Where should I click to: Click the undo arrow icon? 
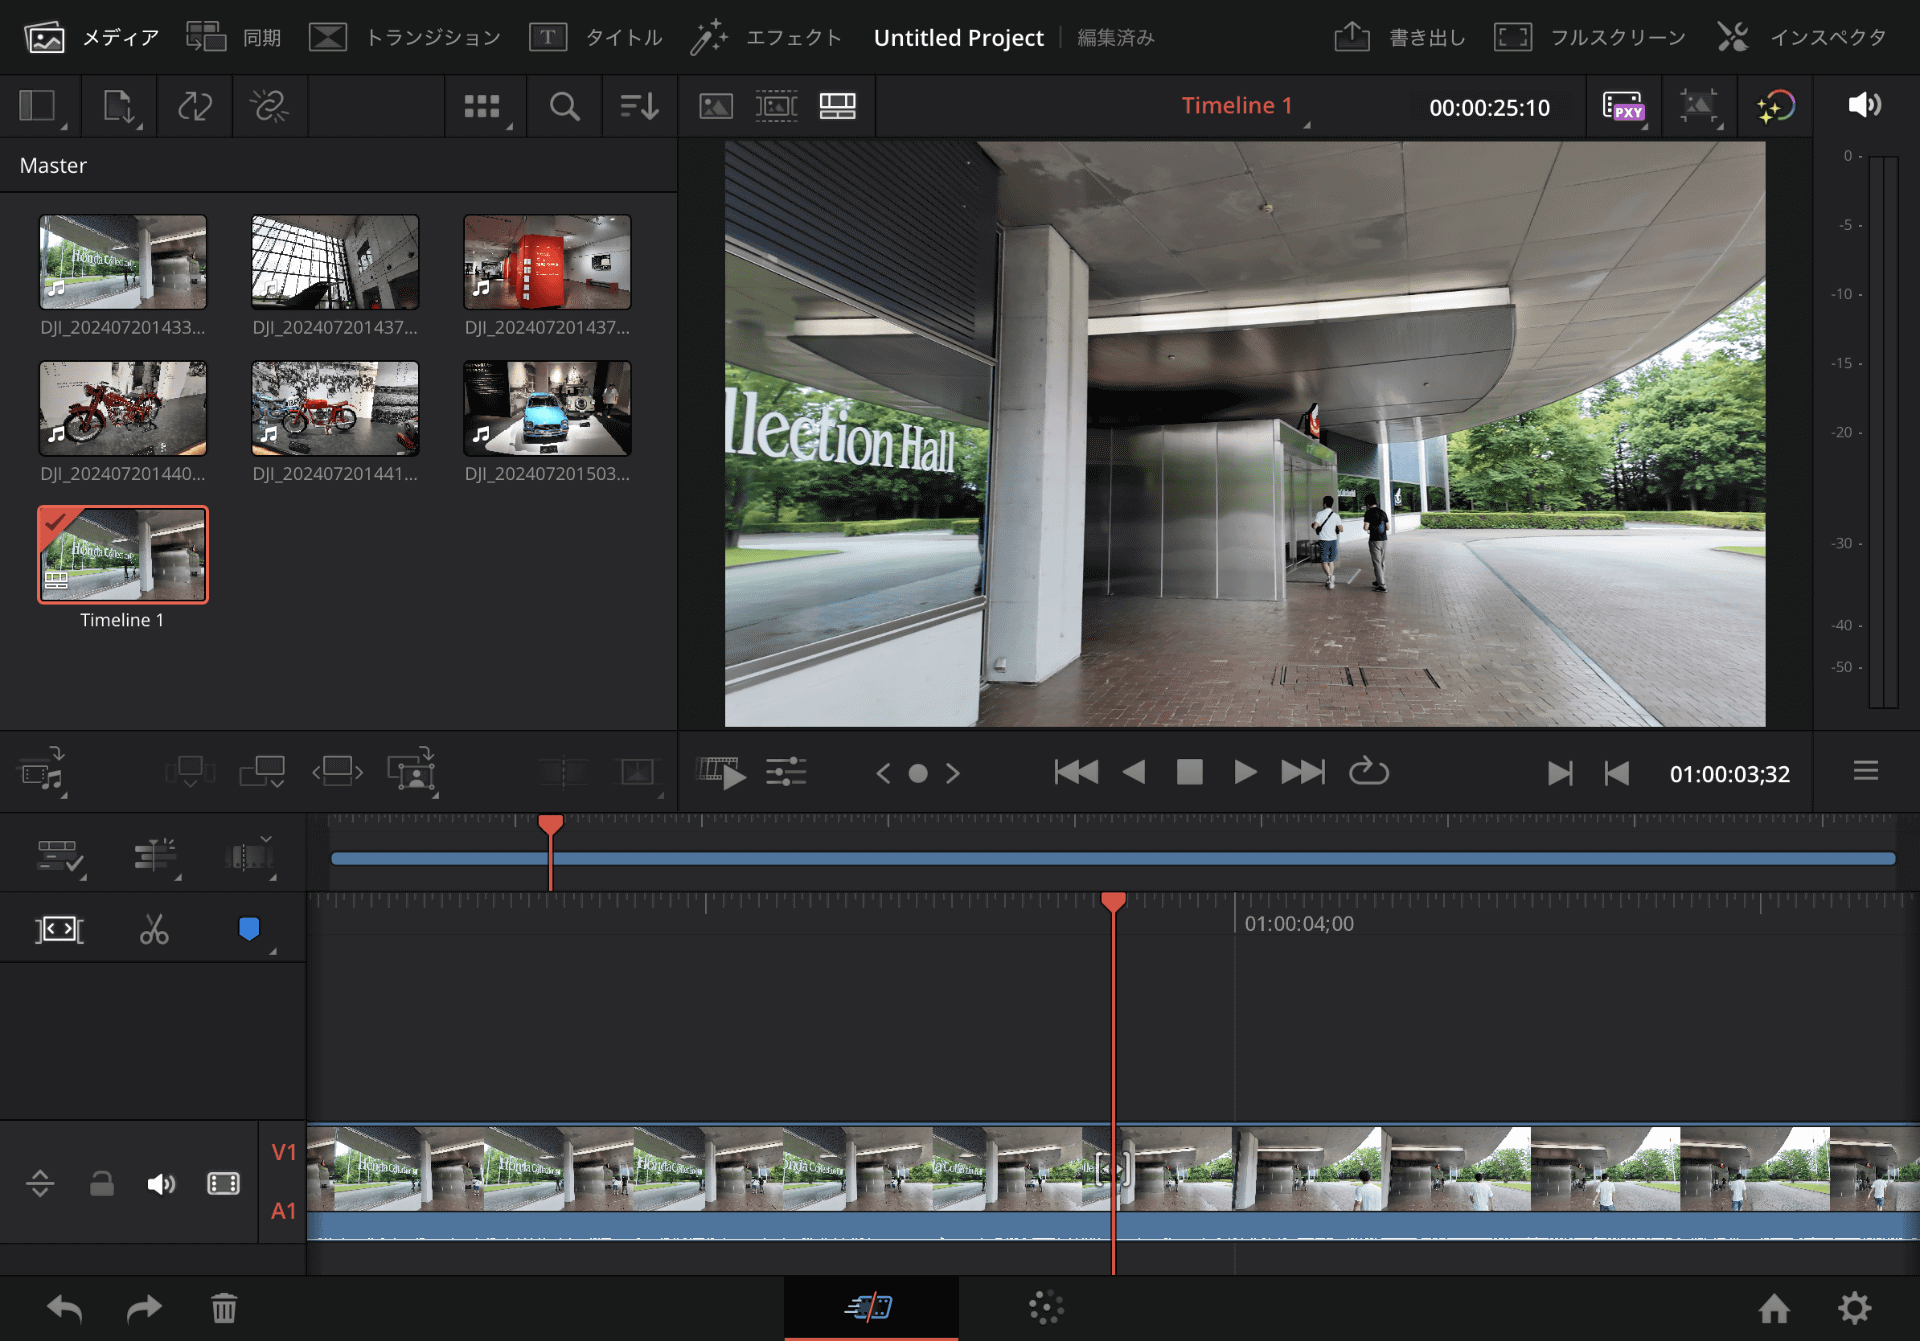[65, 1307]
